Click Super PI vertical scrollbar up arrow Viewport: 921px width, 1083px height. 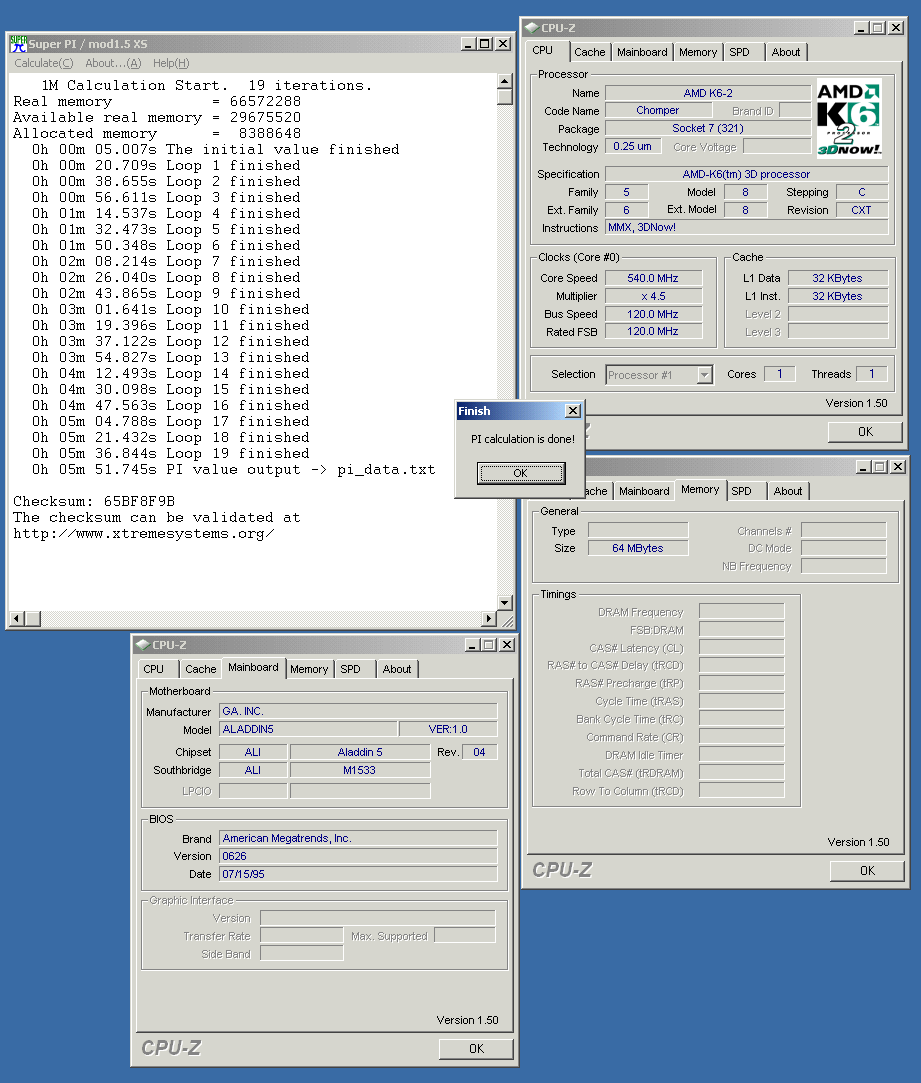504,81
